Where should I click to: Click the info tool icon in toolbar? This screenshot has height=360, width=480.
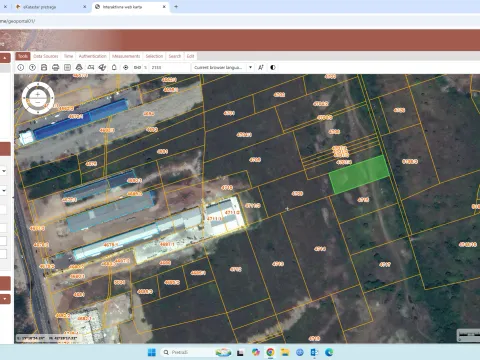[21, 67]
